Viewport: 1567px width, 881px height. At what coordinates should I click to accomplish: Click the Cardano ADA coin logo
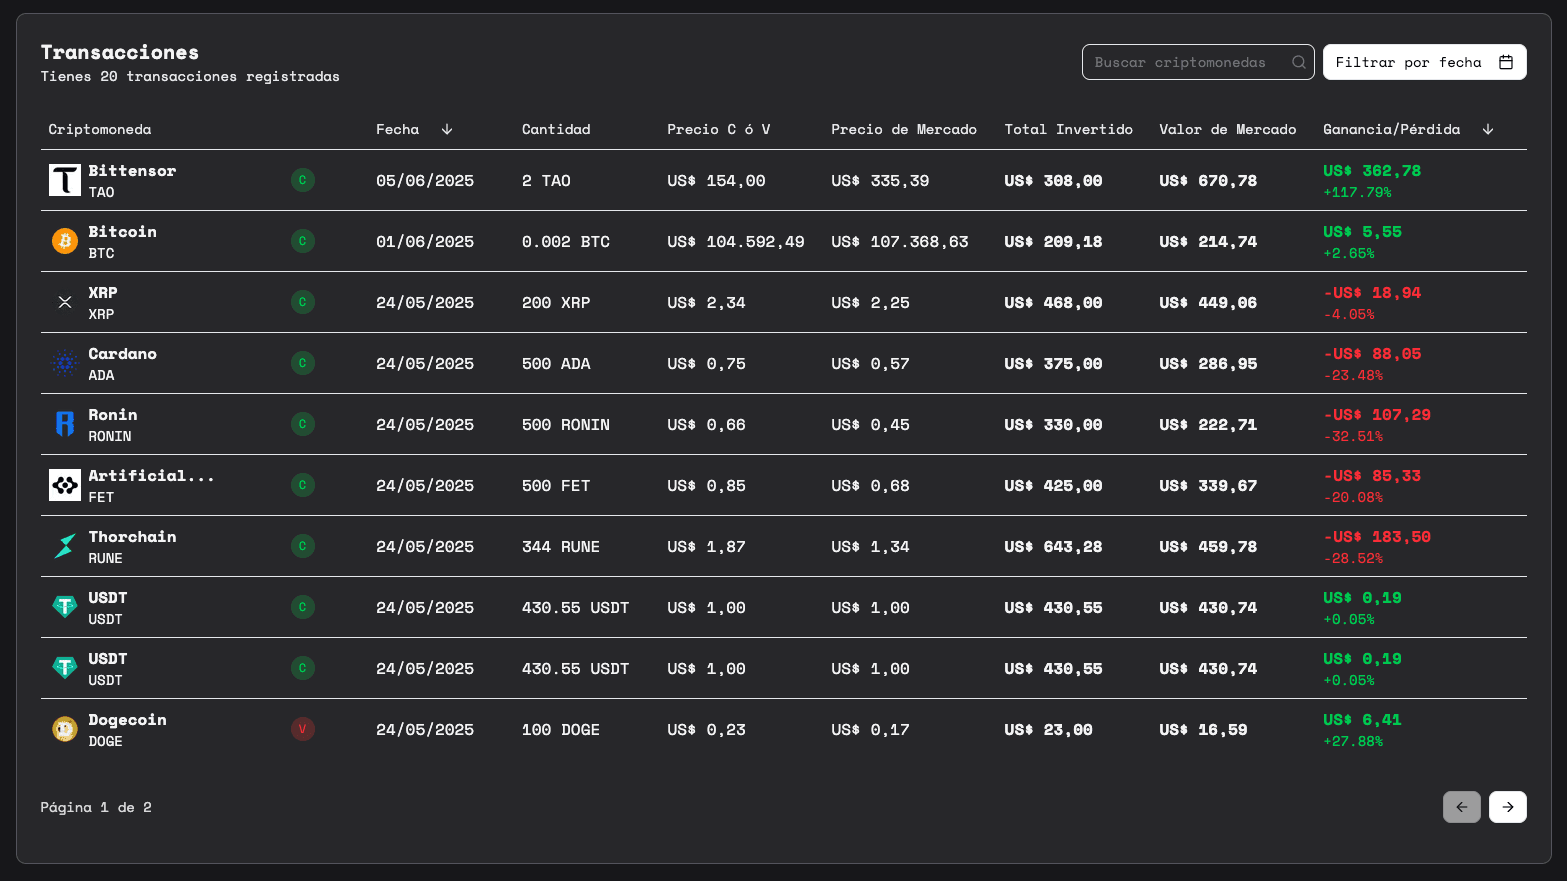[65, 363]
